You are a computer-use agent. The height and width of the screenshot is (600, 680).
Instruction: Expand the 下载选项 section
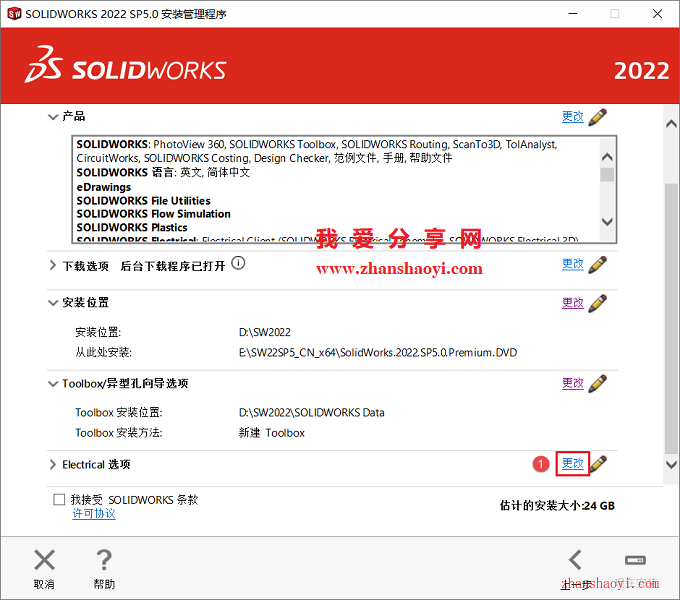coord(52,265)
